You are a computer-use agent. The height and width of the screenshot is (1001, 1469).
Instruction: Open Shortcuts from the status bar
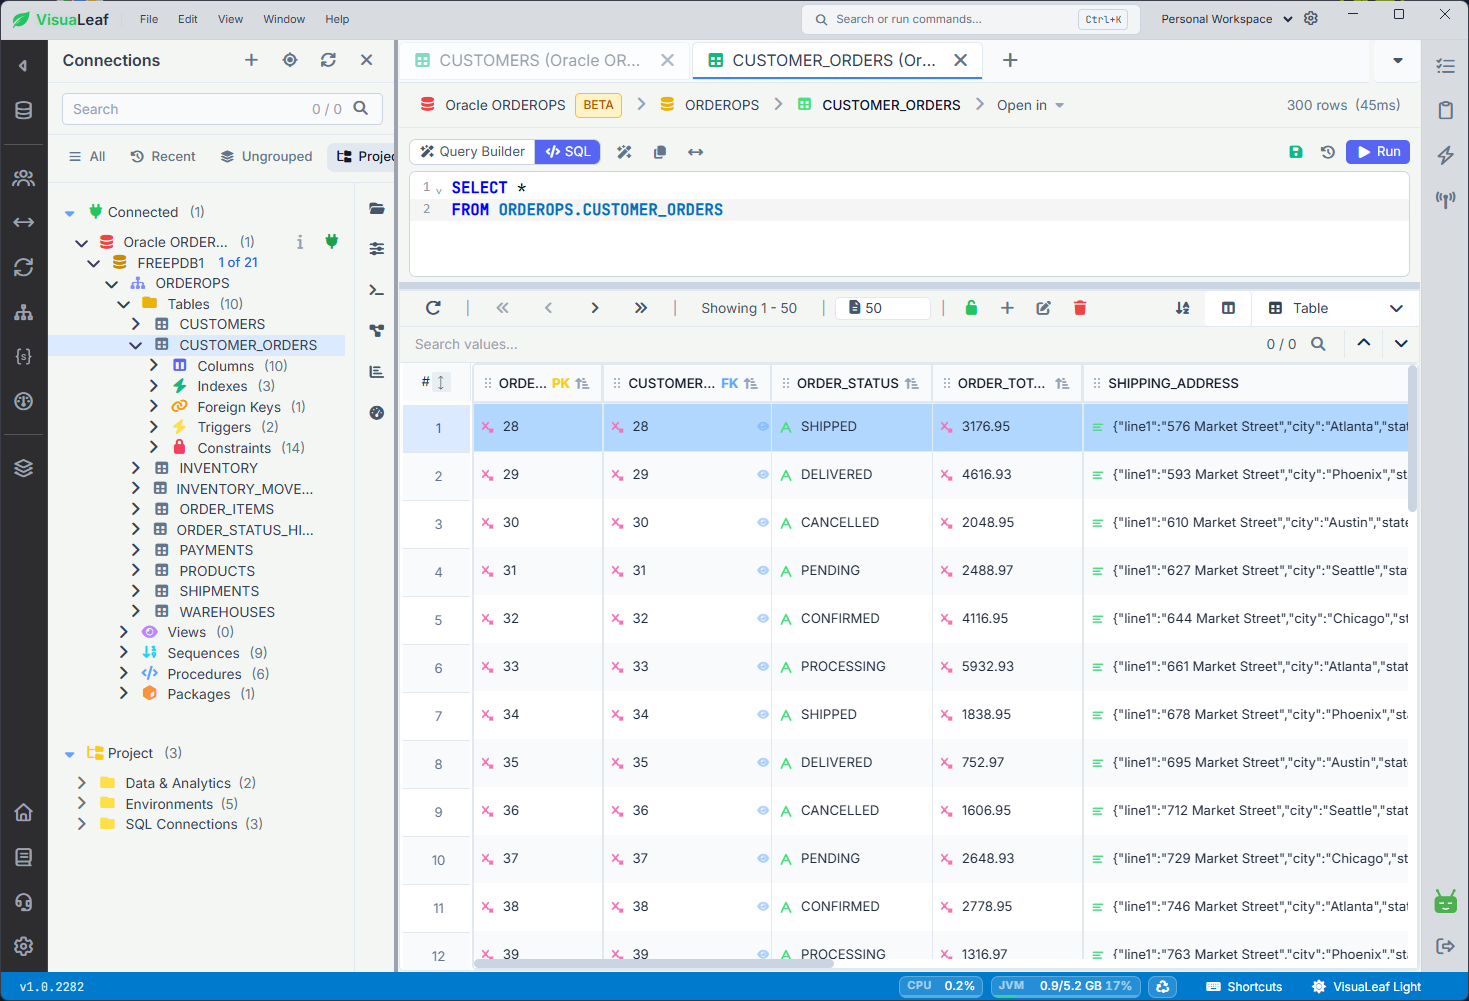[1244, 987]
